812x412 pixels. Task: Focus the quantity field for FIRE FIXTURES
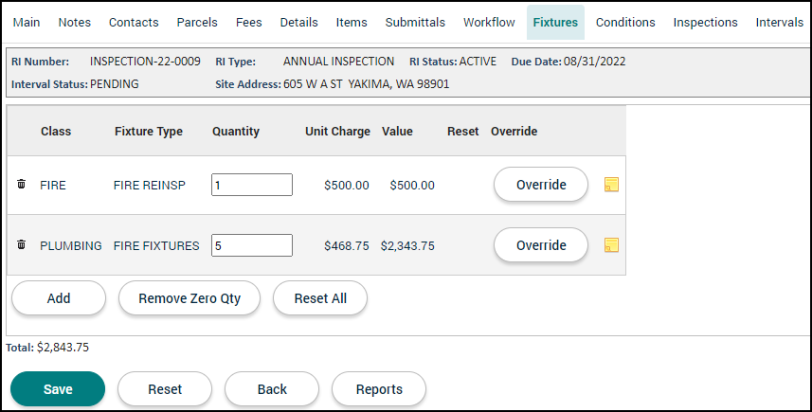pos(252,245)
